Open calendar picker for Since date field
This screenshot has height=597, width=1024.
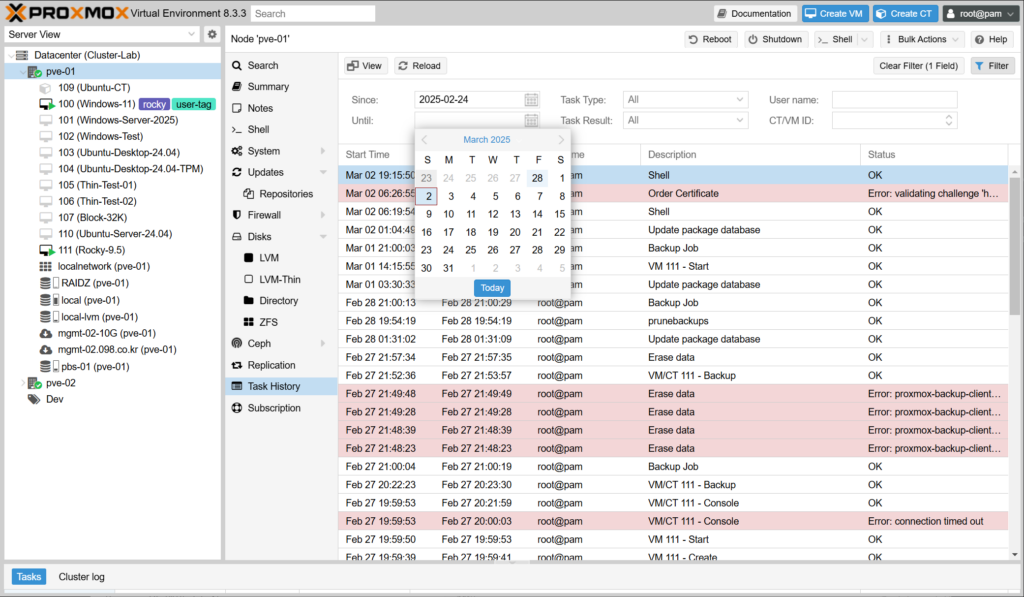(532, 100)
